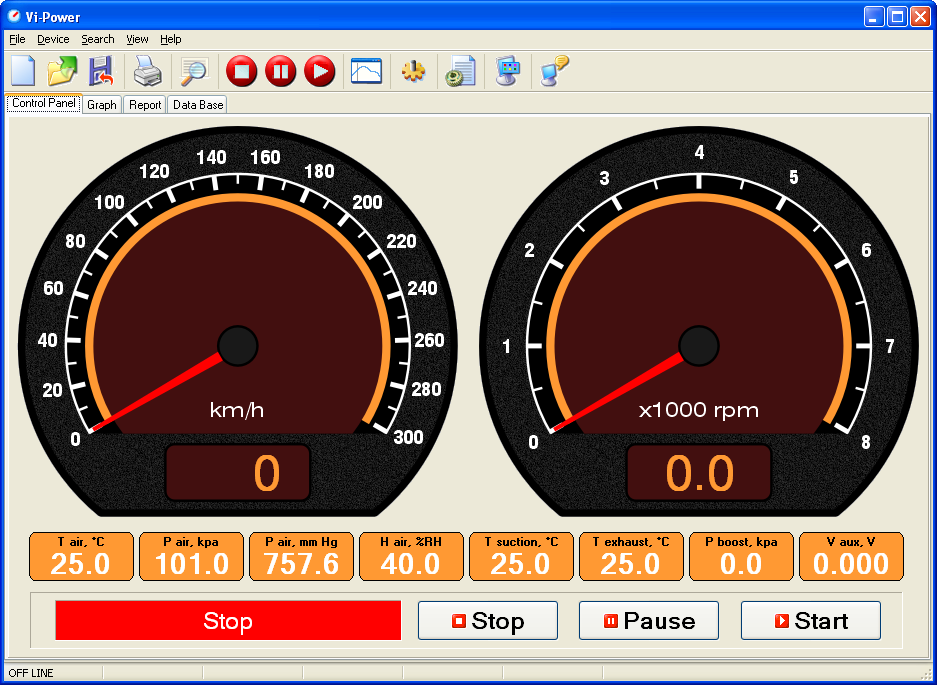Click the T air temperature readout

coord(81,557)
